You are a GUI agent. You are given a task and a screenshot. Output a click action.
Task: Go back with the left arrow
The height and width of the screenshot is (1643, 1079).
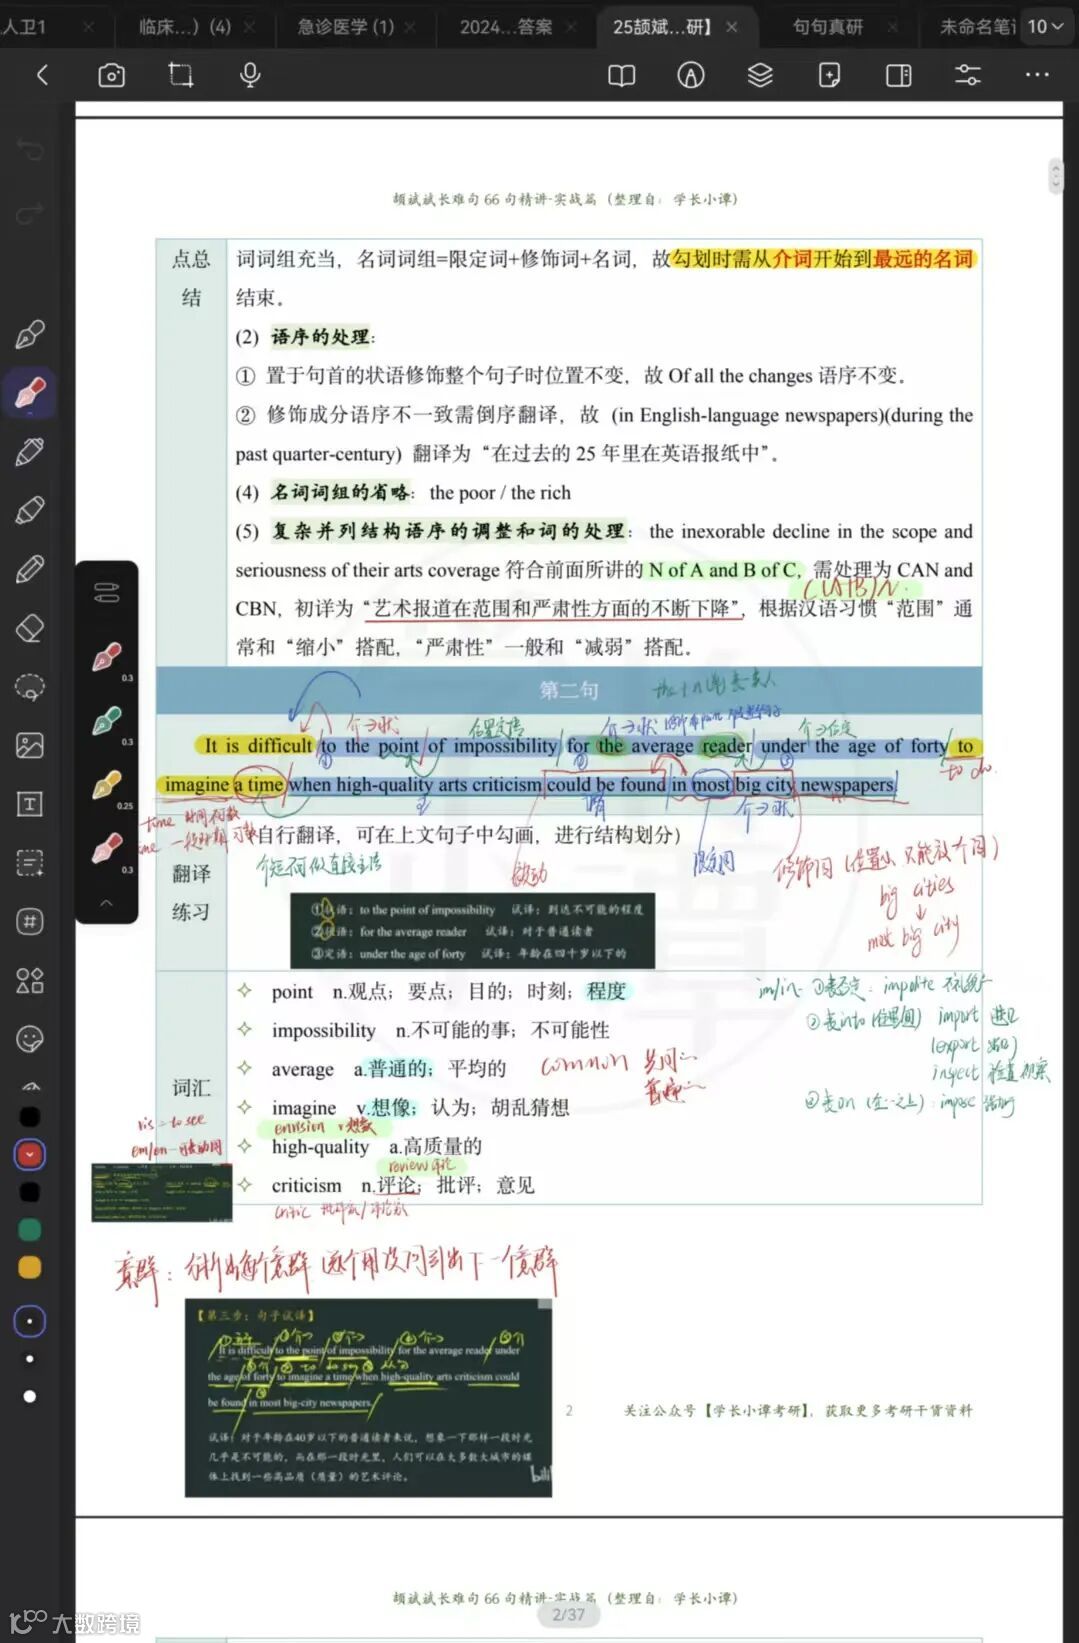(42, 74)
